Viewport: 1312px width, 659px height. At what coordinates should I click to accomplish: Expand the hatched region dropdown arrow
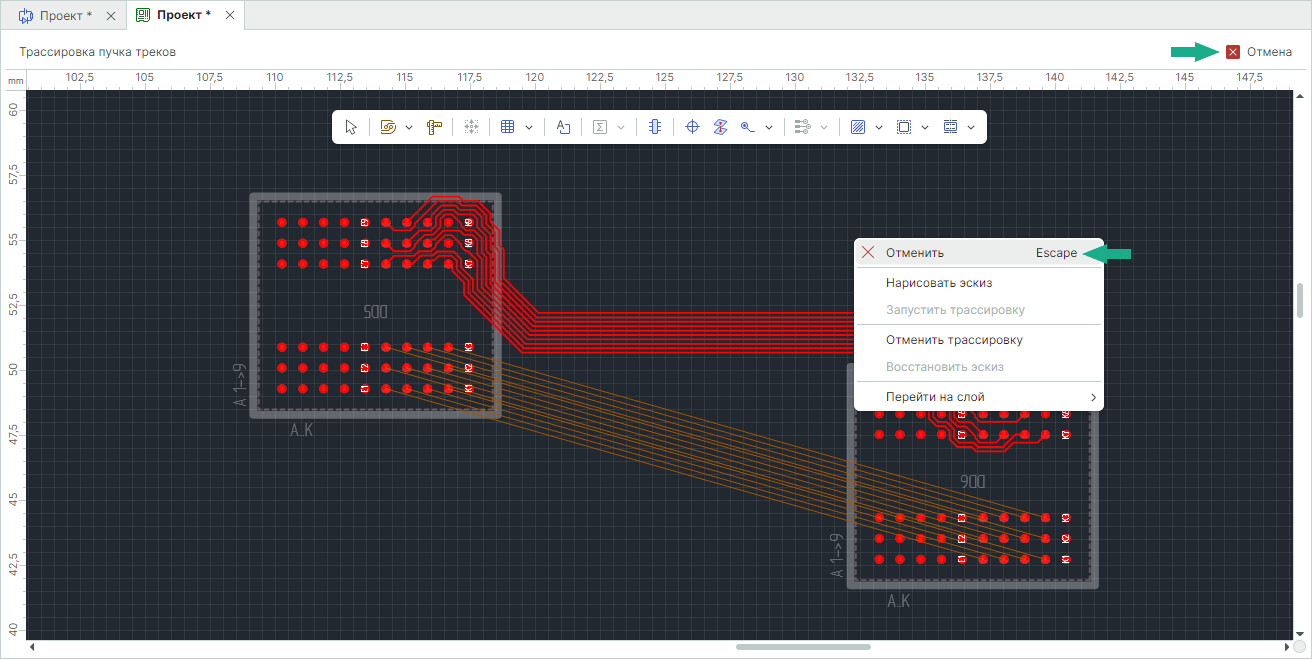point(879,127)
